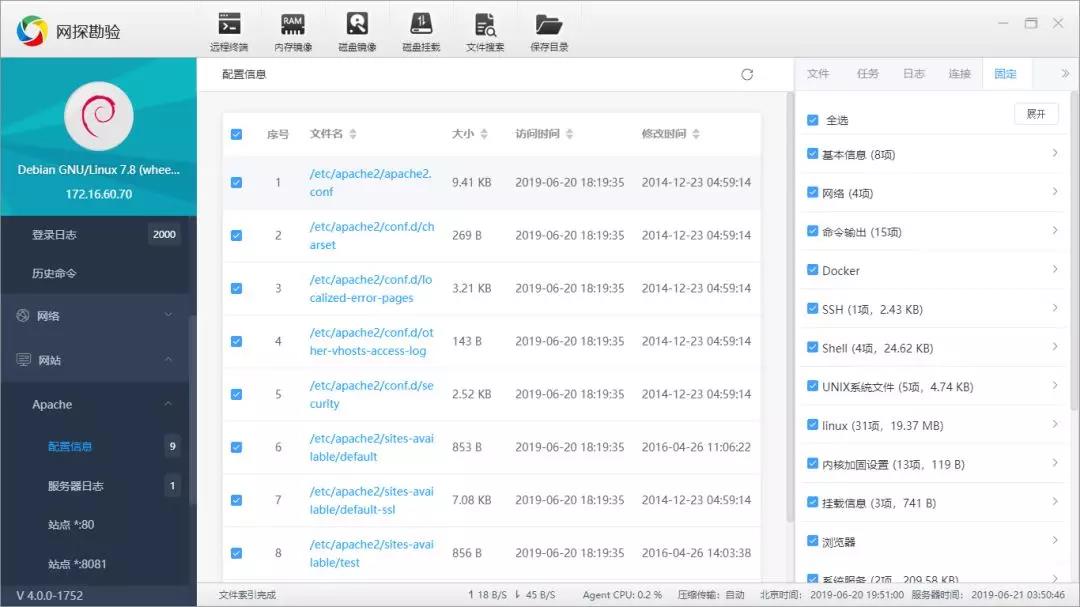Expand the 基本信息 category details
This screenshot has height=607, width=1080.
point(1057,153)
